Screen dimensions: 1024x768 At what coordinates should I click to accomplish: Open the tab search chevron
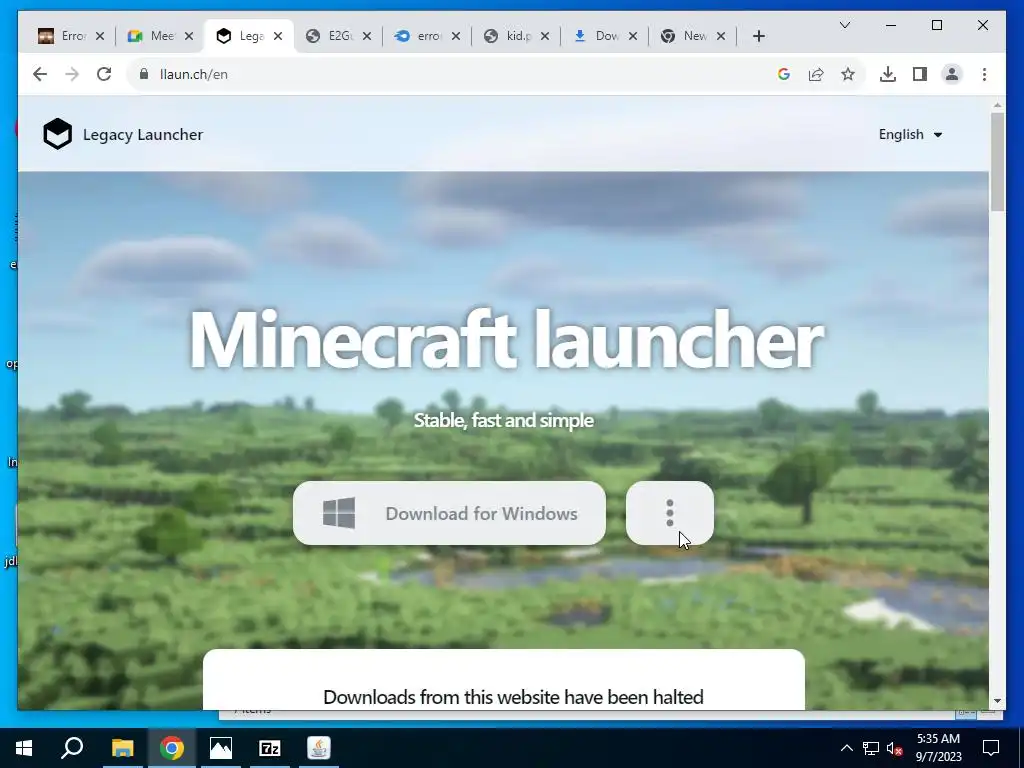coord(844,25)
